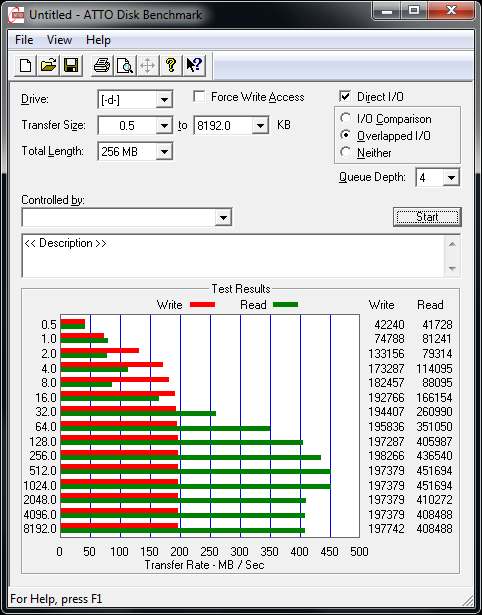Viewport: 482px width, 615px height.
Task: Open Print Preview toolbar icon
Action: pyautogui.click(x=125, y=65)
